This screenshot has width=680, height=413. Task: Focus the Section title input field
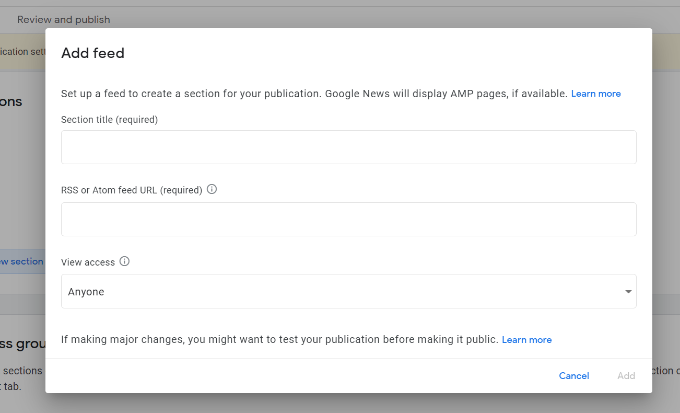coord(348,147)
